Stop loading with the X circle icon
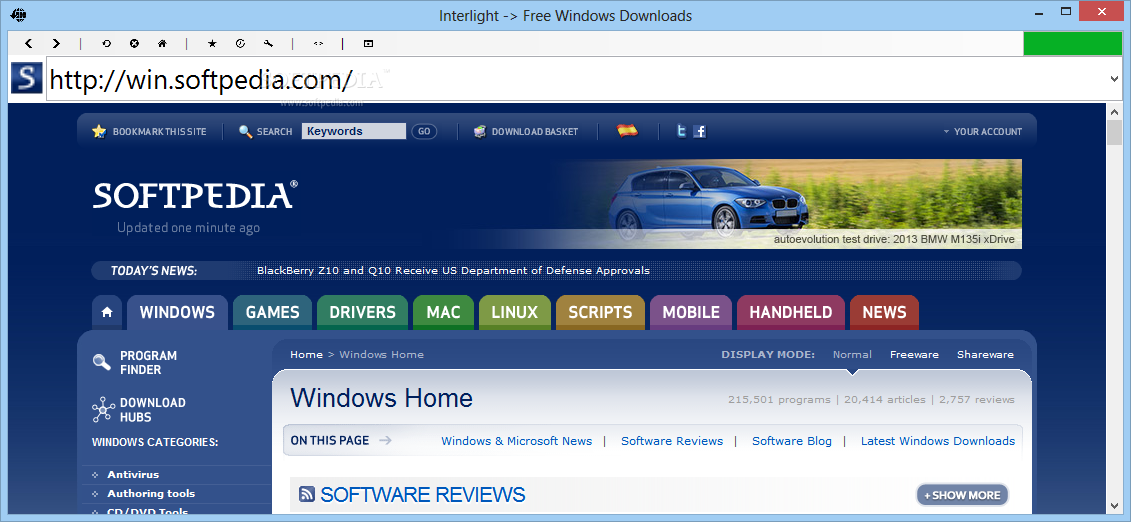The height and width of the screenshot is (522, 1131). point(134,43)
